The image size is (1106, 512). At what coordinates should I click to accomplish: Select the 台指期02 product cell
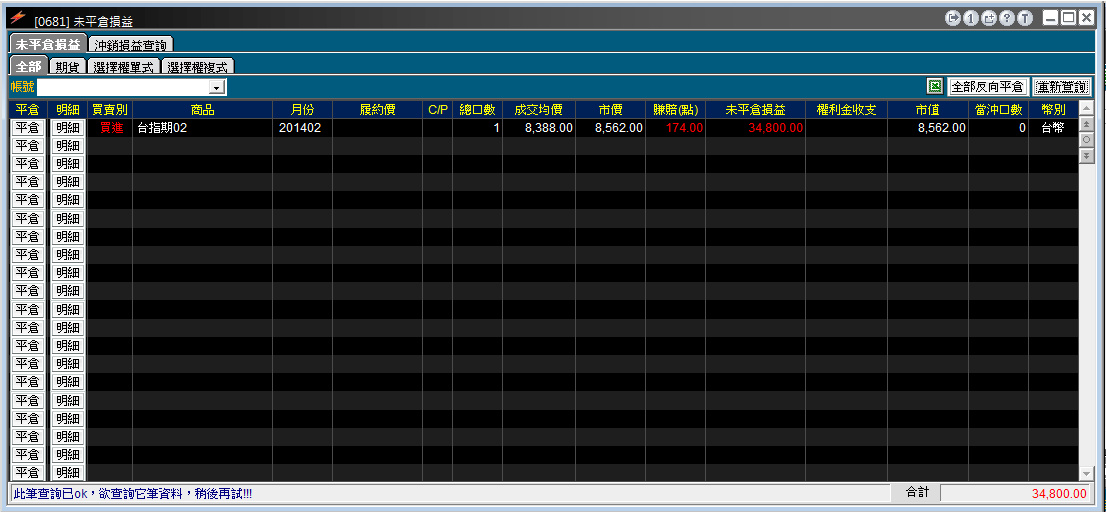click(202, 128)
